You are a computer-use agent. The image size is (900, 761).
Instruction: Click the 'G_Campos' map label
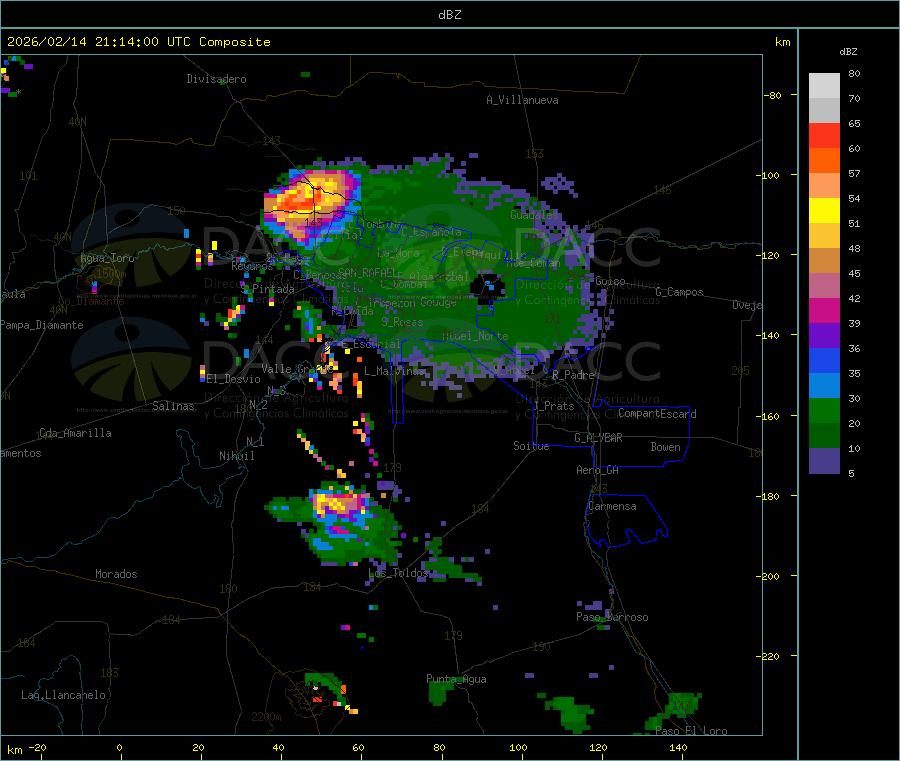[x=680, y=292]
